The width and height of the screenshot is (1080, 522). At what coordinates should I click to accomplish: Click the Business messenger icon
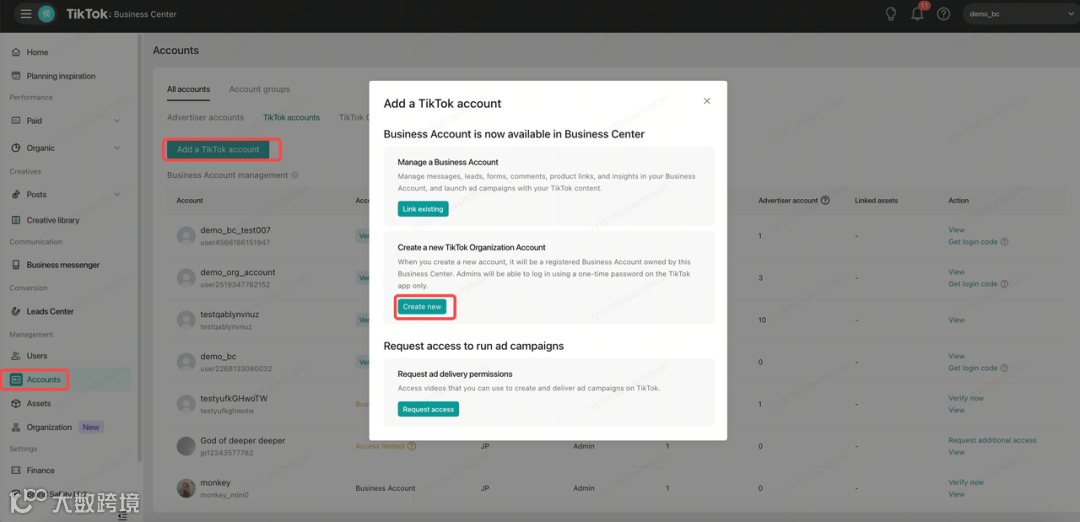(x=16, y=265)
